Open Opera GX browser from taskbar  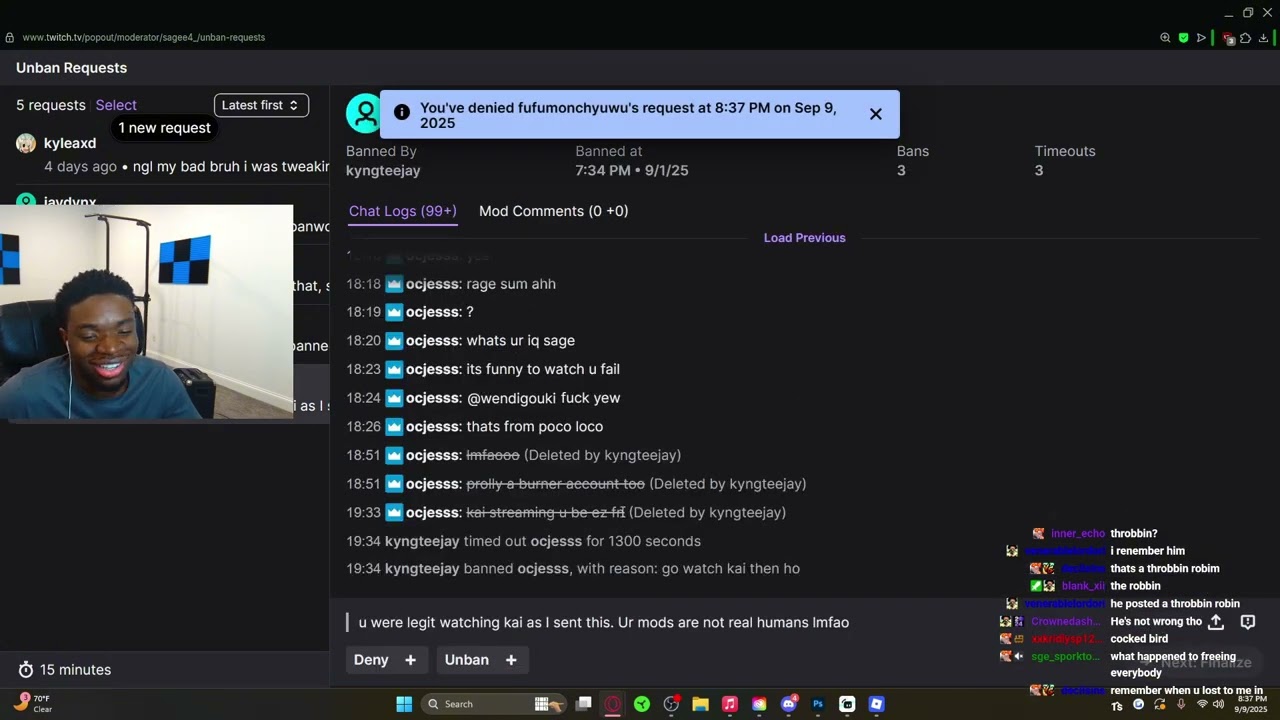[613, 704]
